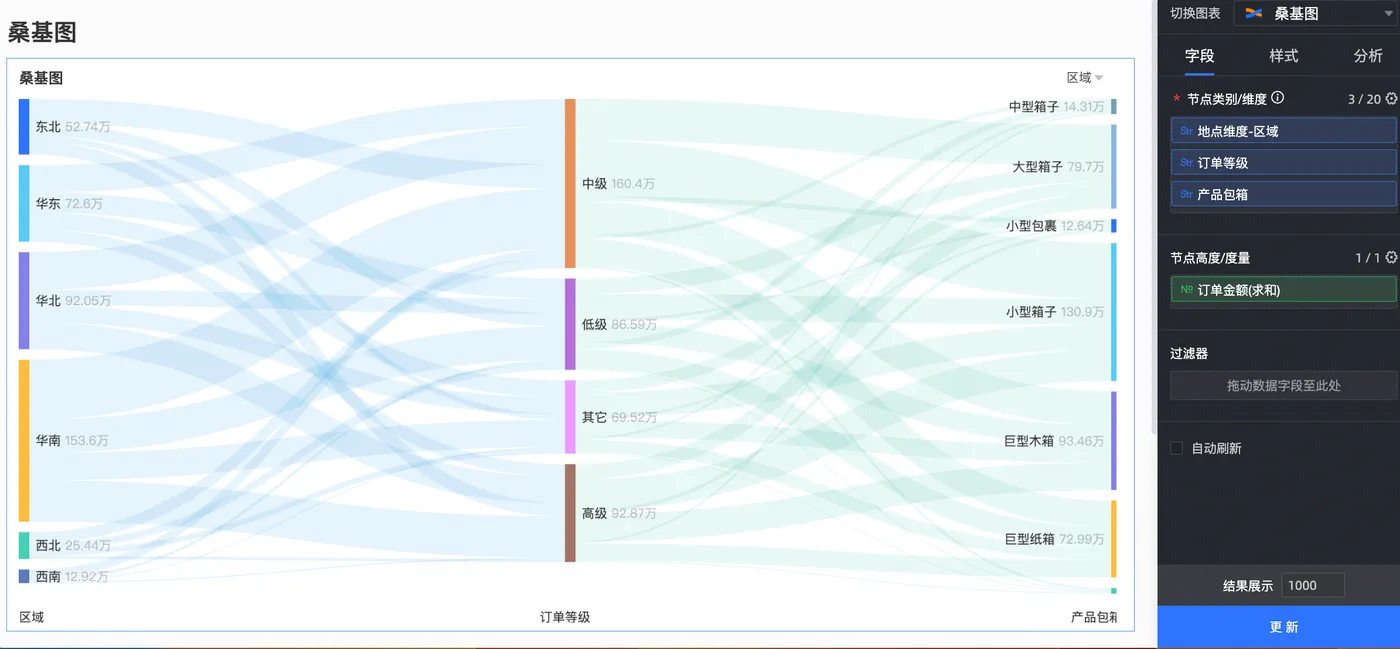Click the yellow 华南 node bar
This screenshot has width=1400, height=649.
(x=24, y=440)
